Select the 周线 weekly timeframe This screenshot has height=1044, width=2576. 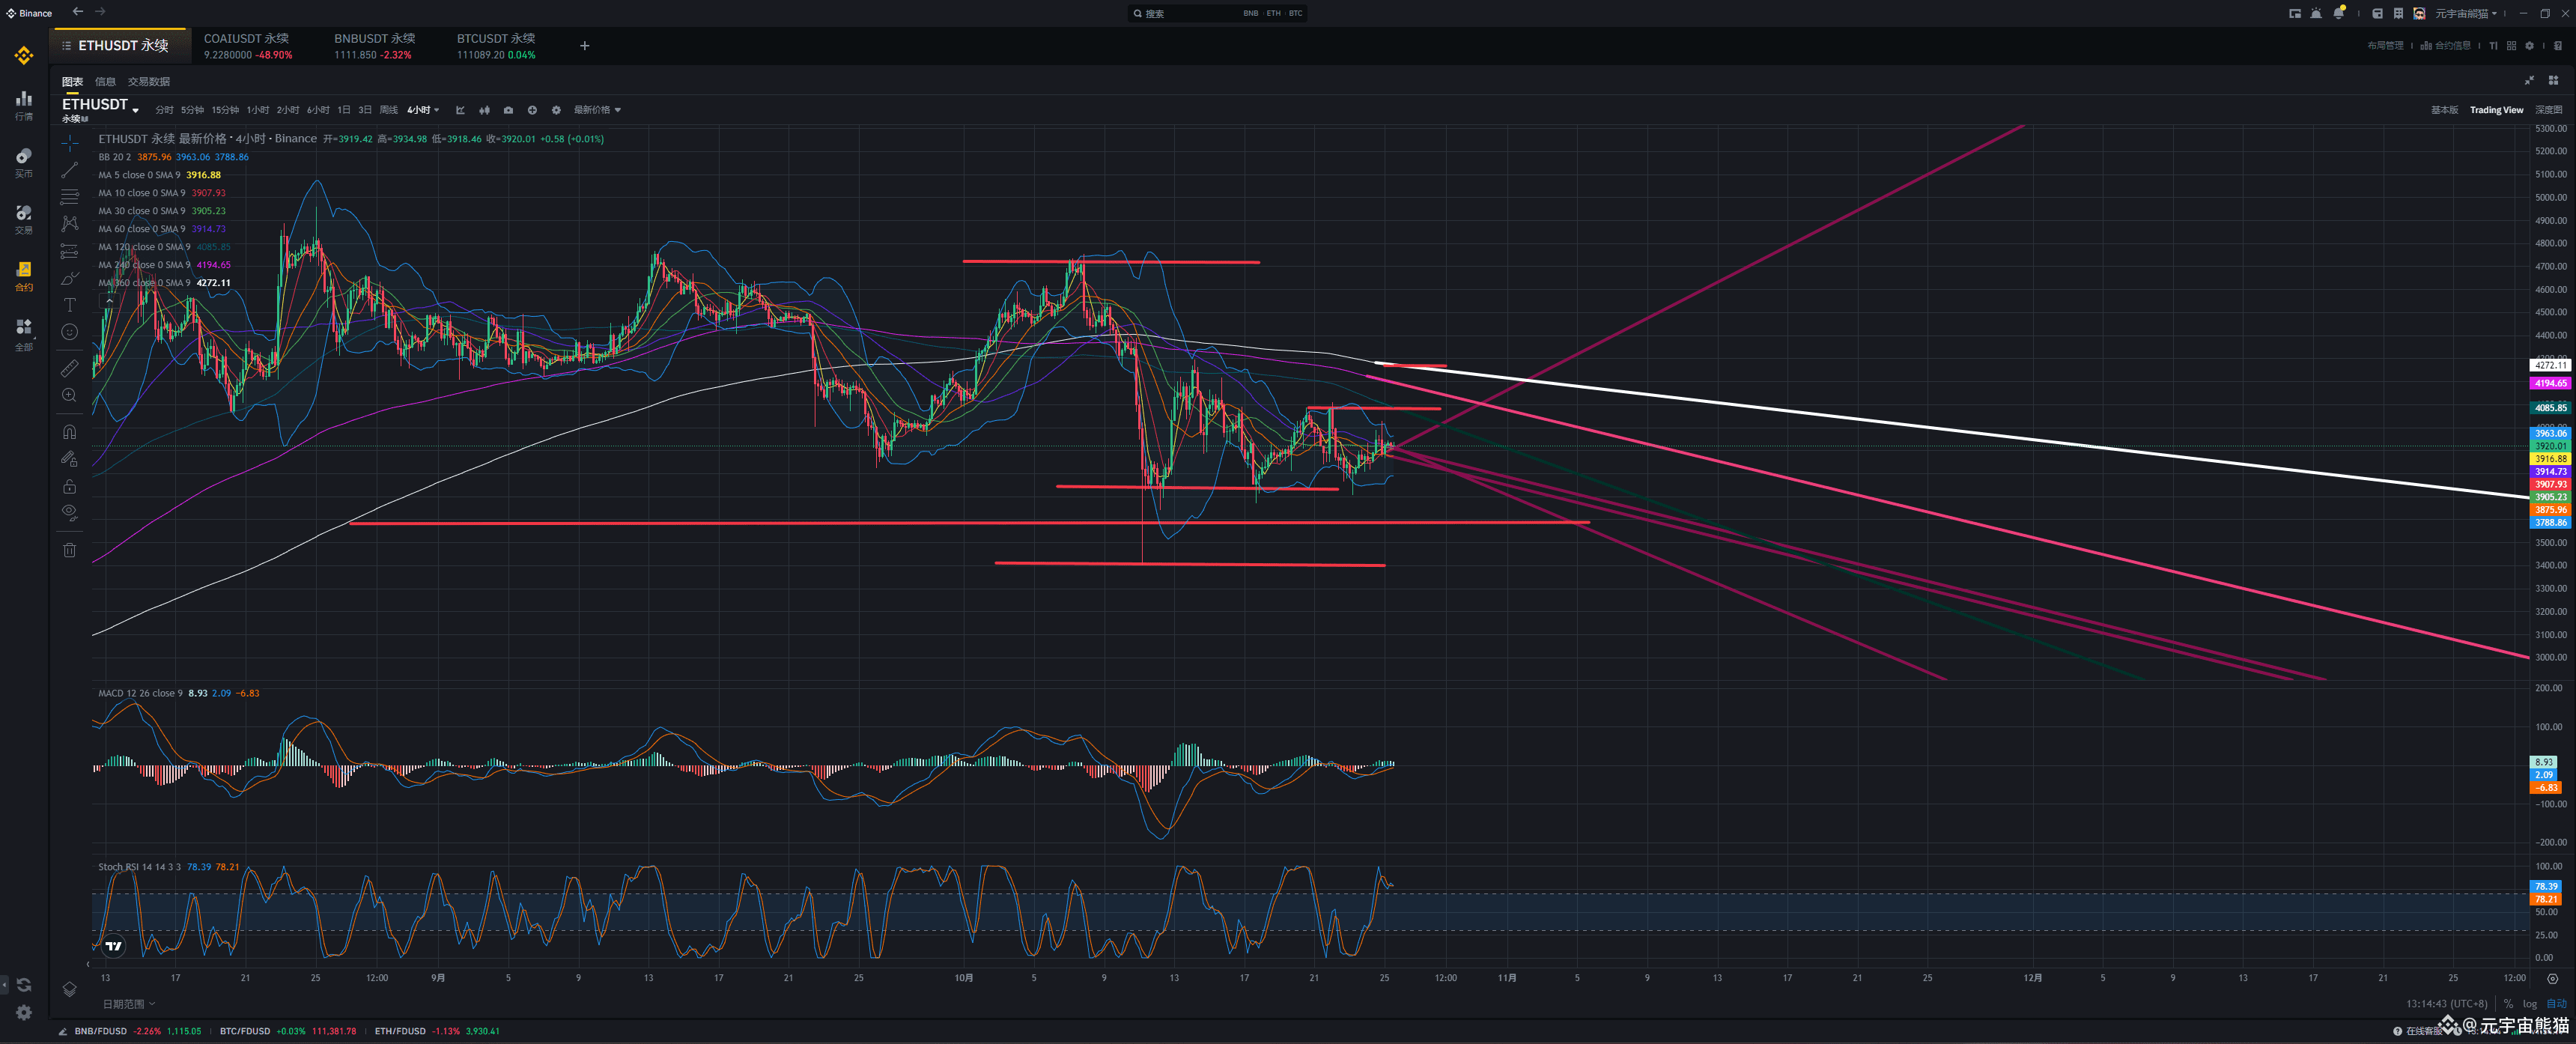point(389,110)
